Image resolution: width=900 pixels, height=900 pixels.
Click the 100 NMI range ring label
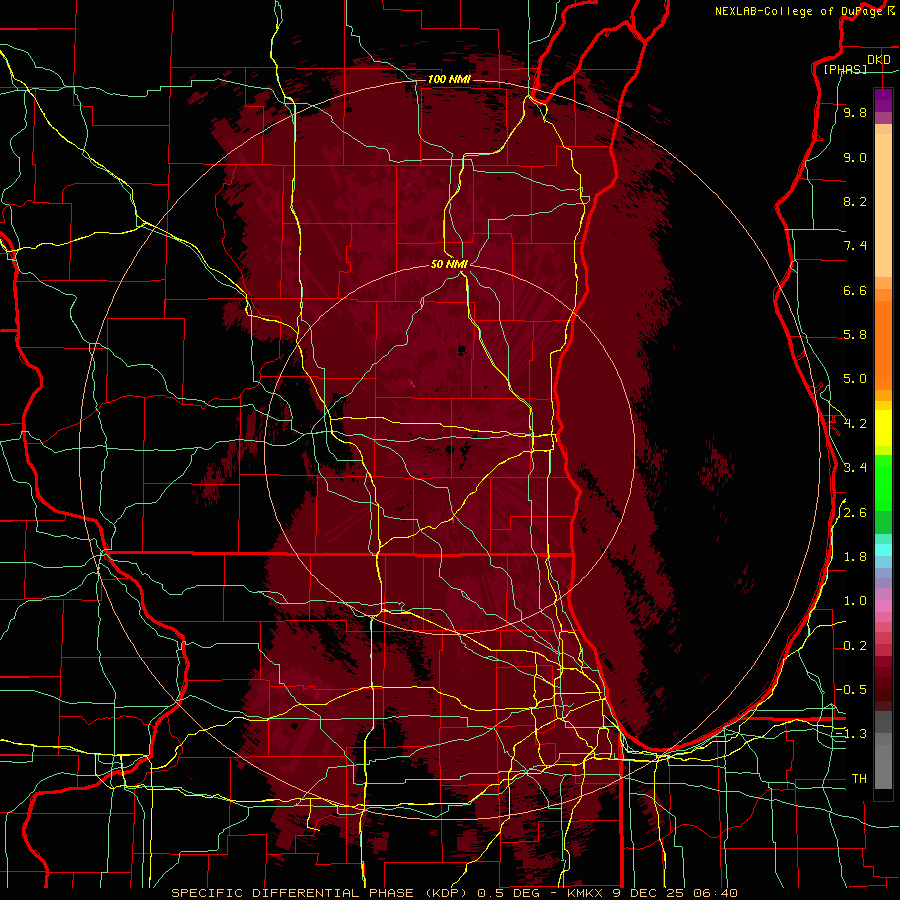(449, 79)
